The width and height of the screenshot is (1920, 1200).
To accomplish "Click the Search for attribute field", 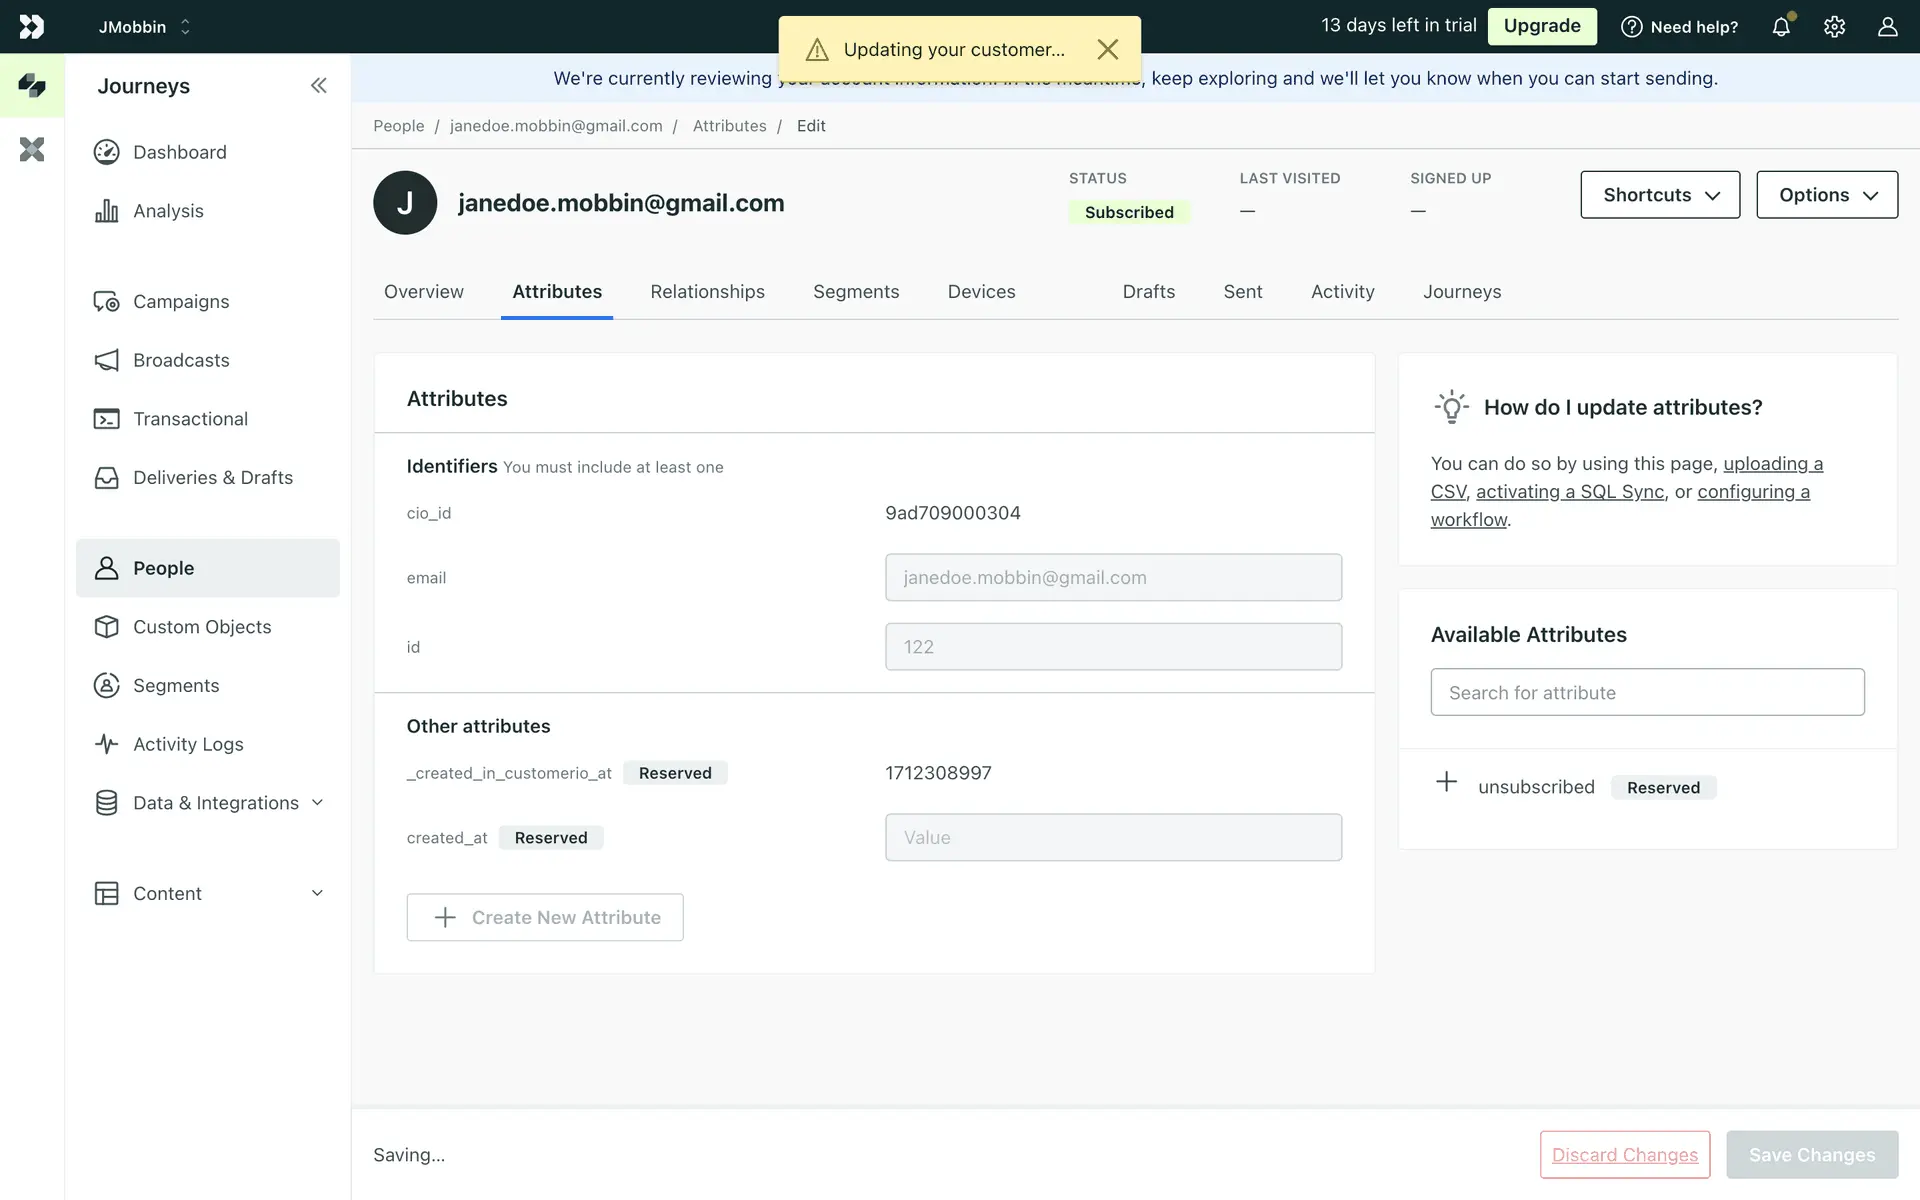I will [1647, 693].
